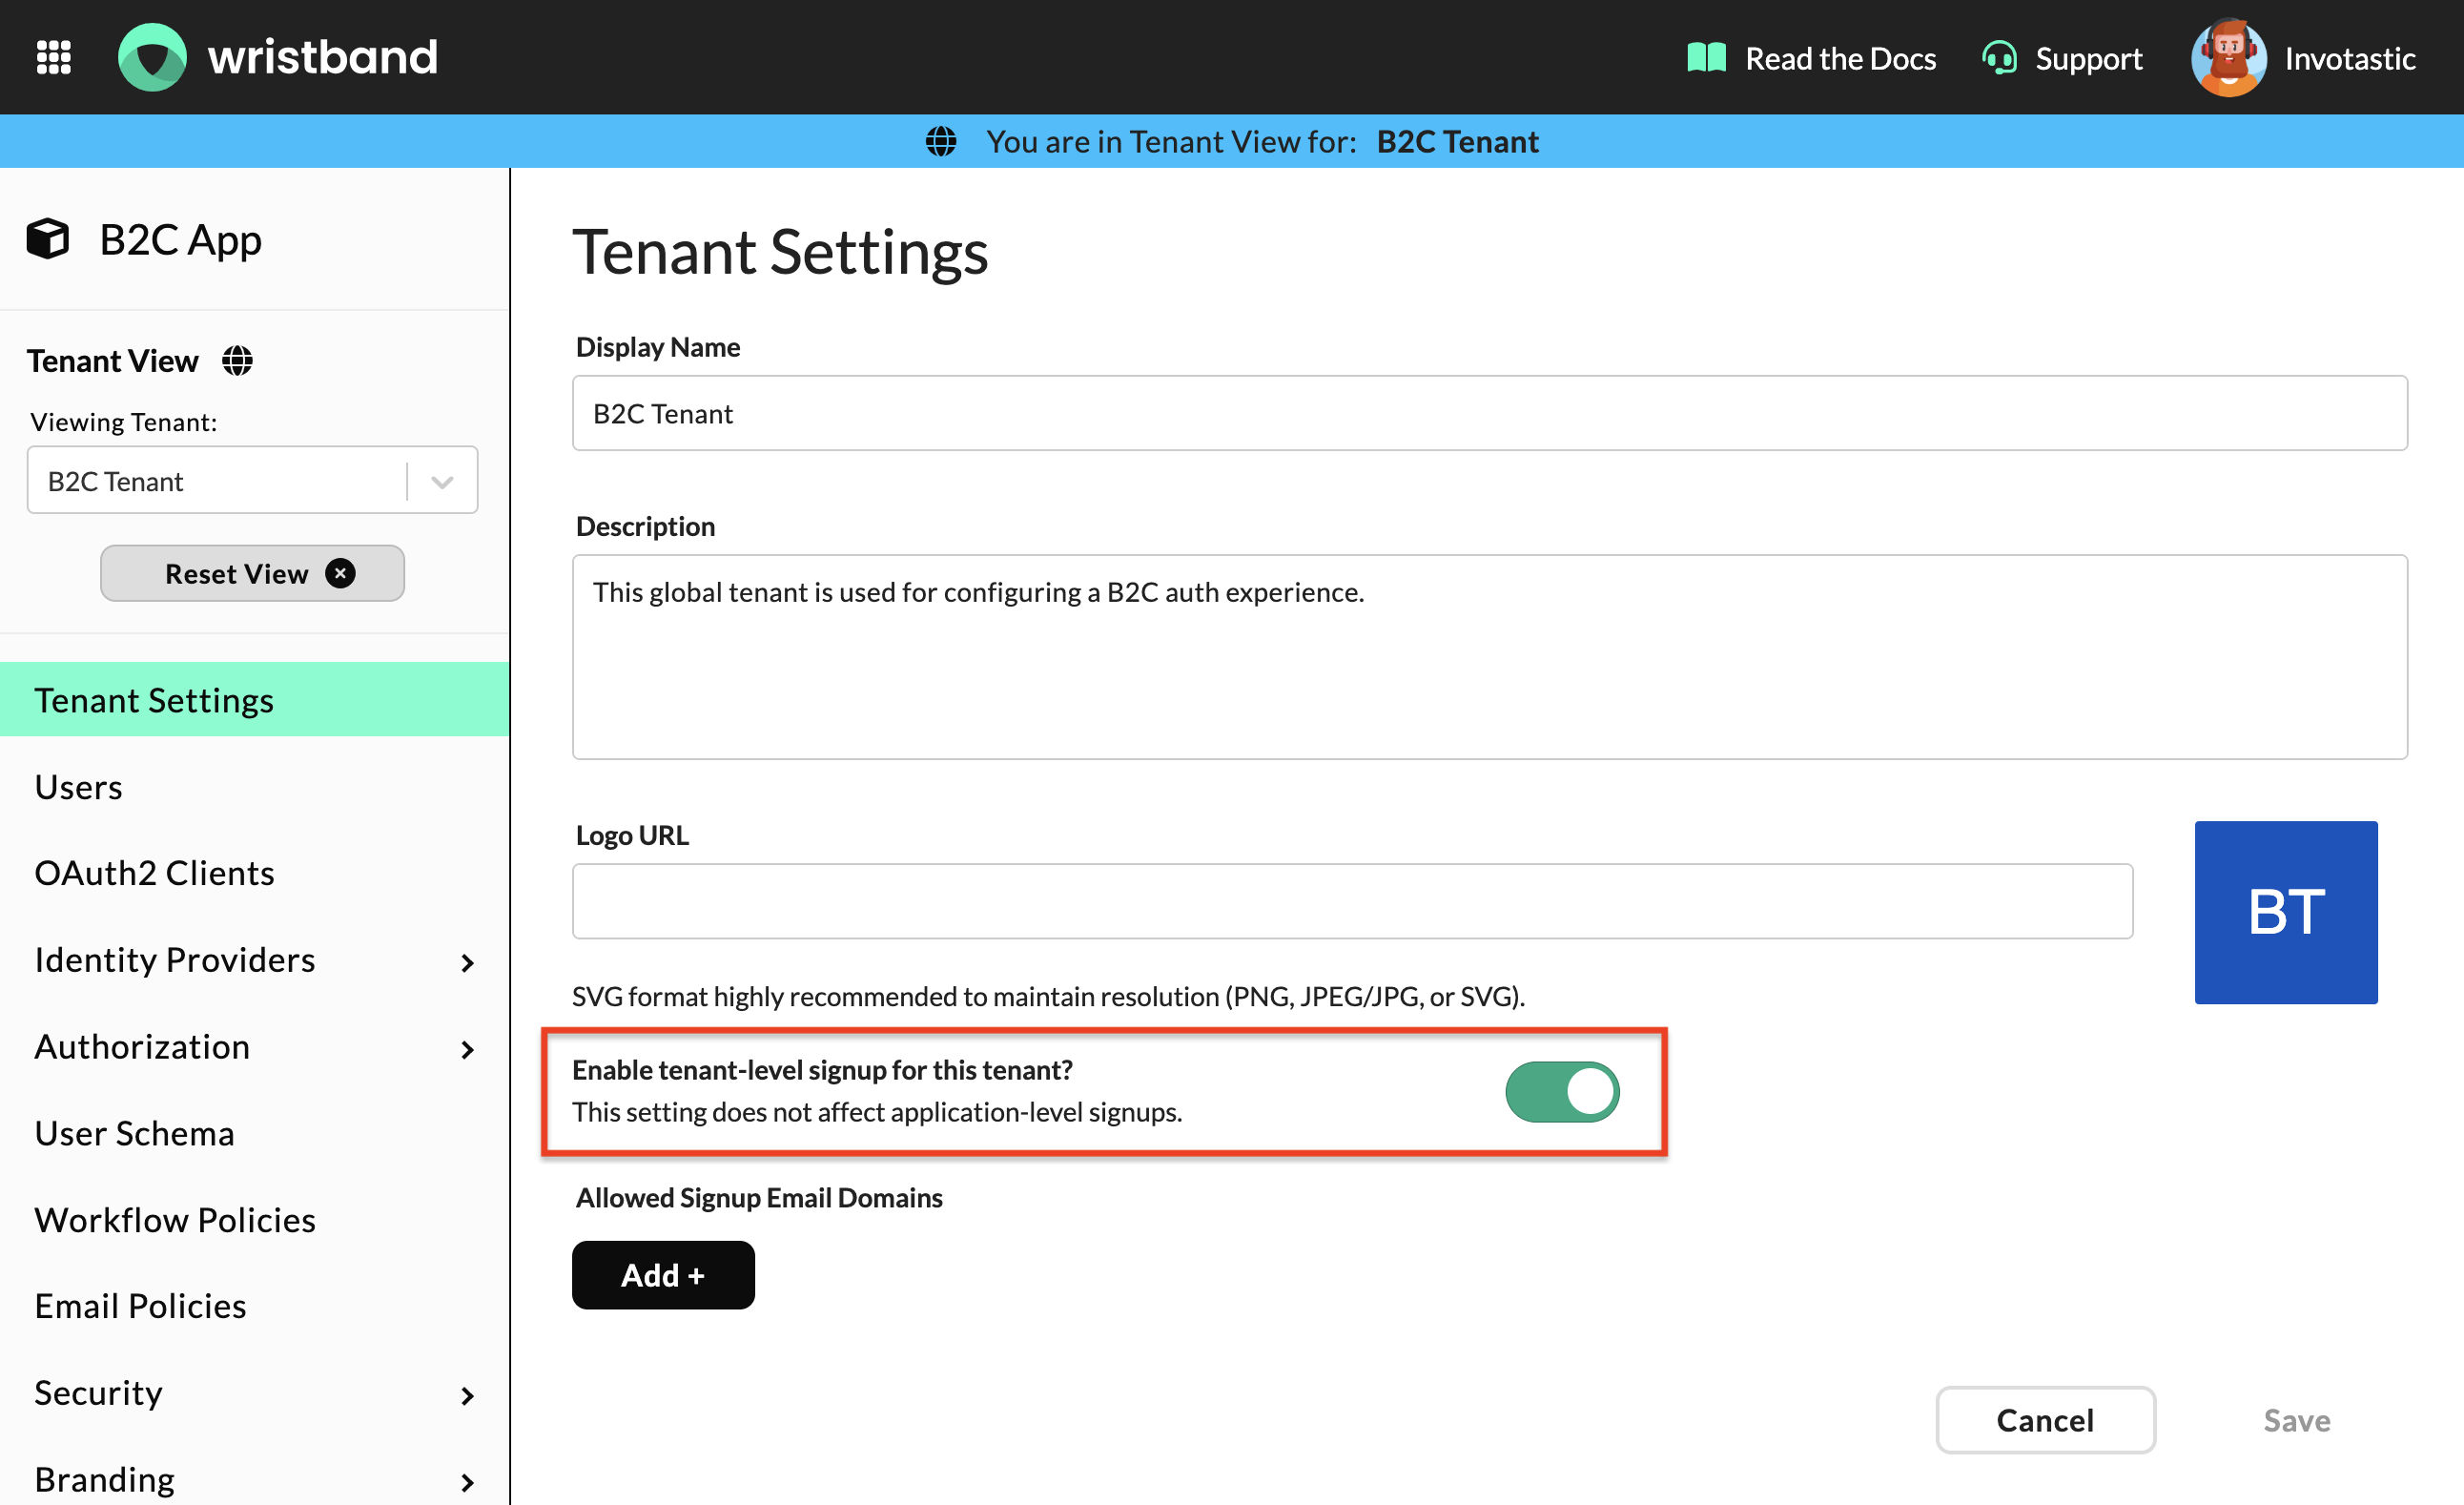Click the Add + domain button
The height and width of the screenshot is (1505, 2464).
[663, 1274]
